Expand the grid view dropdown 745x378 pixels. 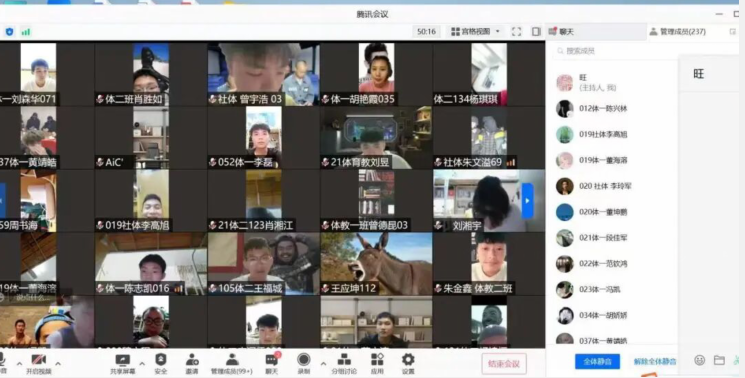pyautogui.click(x=476, y=31)
